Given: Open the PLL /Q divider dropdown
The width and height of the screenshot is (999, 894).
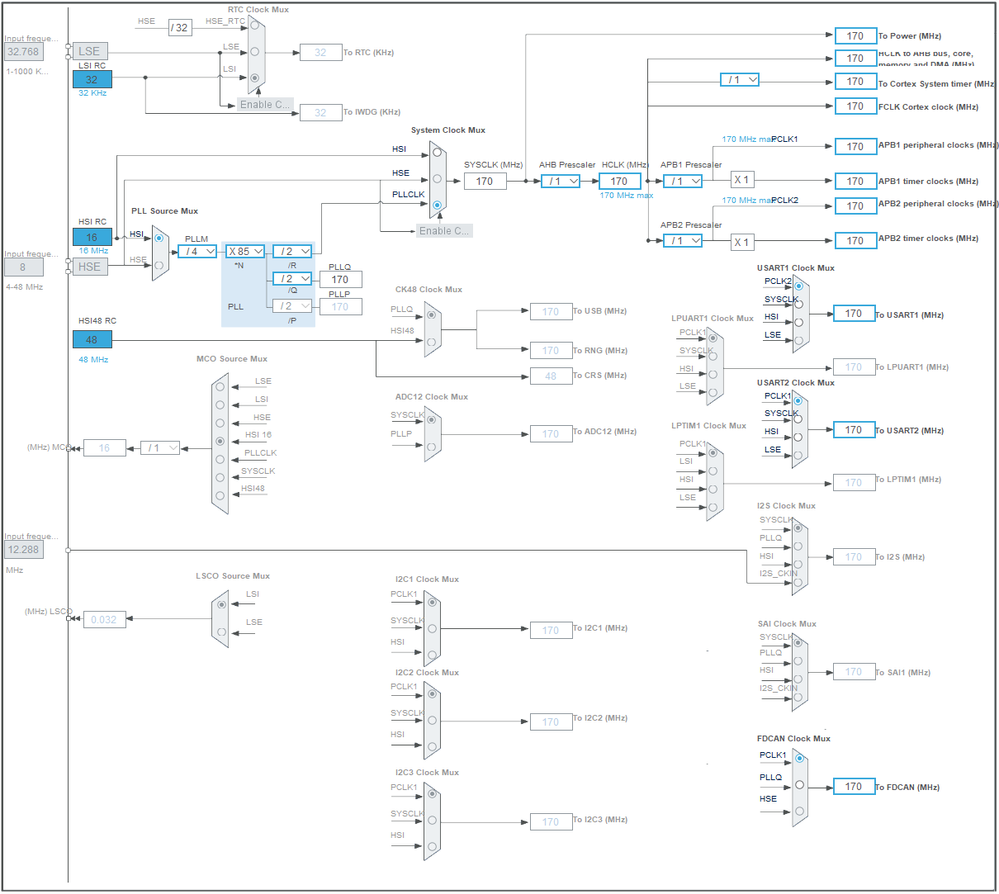Looking at the screenshot, I should (292, 279).
